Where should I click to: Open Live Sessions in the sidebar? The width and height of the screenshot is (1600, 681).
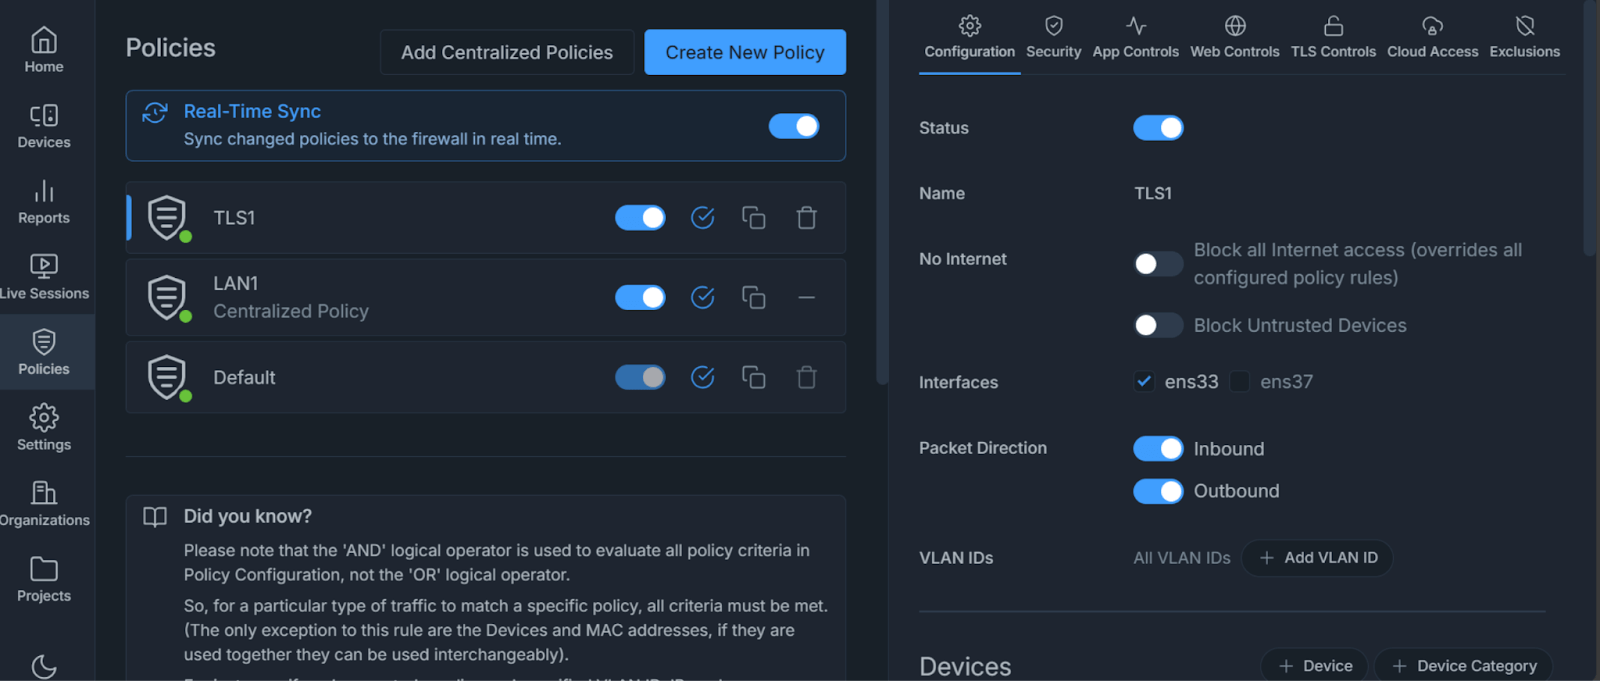44,276
